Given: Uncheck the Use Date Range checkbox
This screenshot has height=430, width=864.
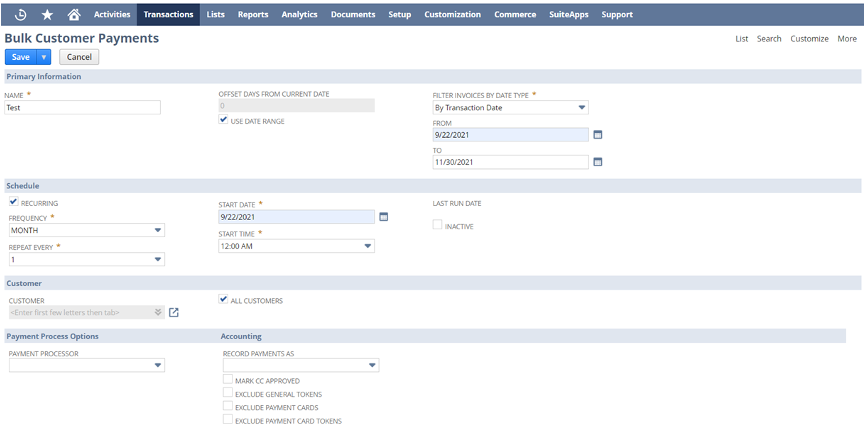Looking at the screenshot, I should [223, 119].
